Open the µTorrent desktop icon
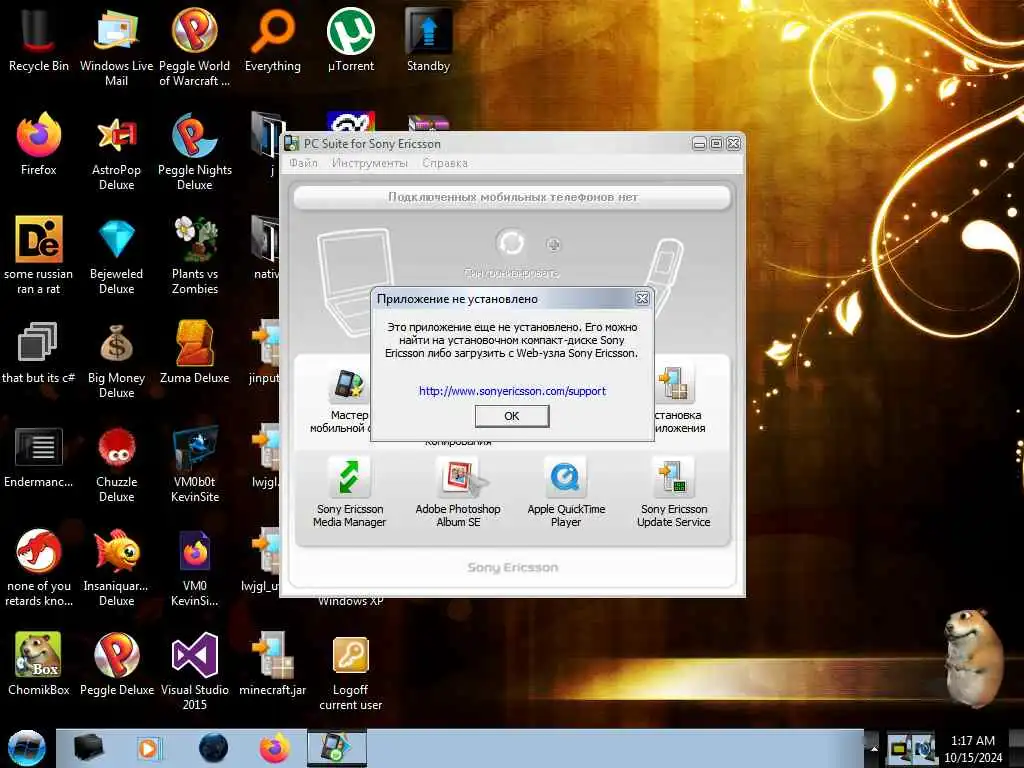Viewport: 1024px width, 768px height. (x=351, y=31)
